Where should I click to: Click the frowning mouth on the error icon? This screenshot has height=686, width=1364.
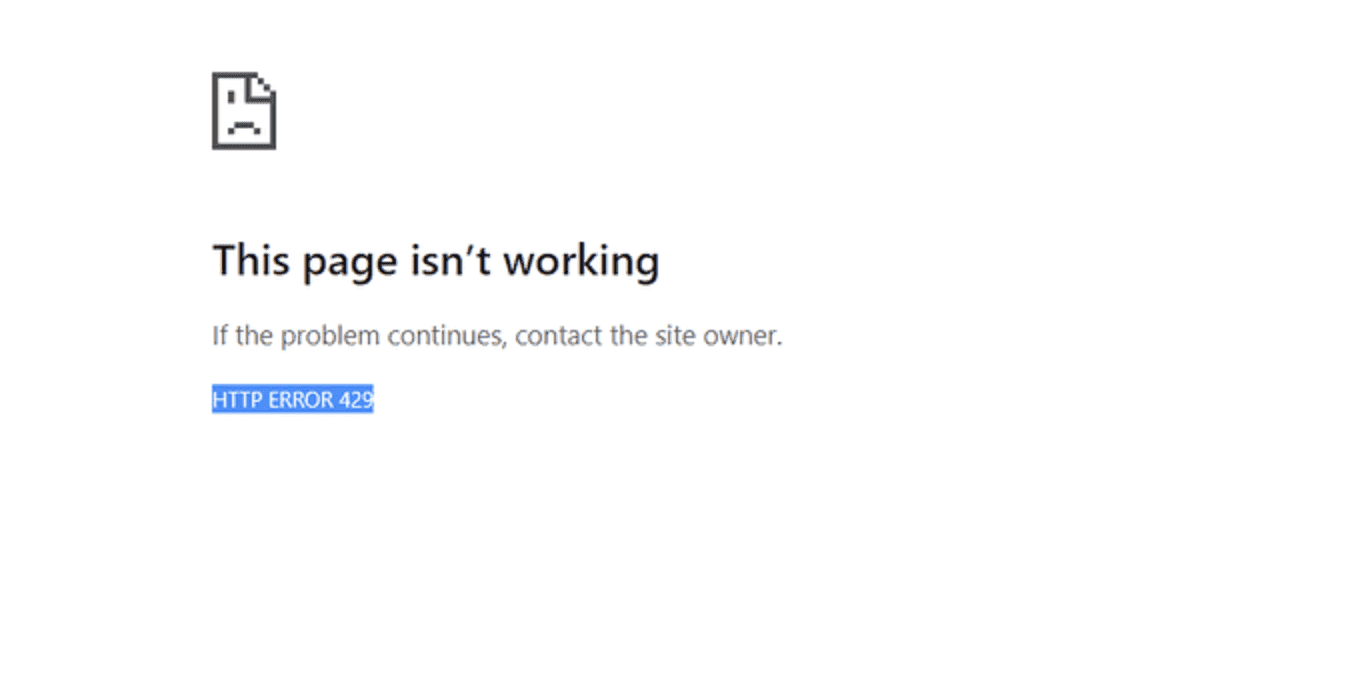pyautogui.click(x=244, y=129)
